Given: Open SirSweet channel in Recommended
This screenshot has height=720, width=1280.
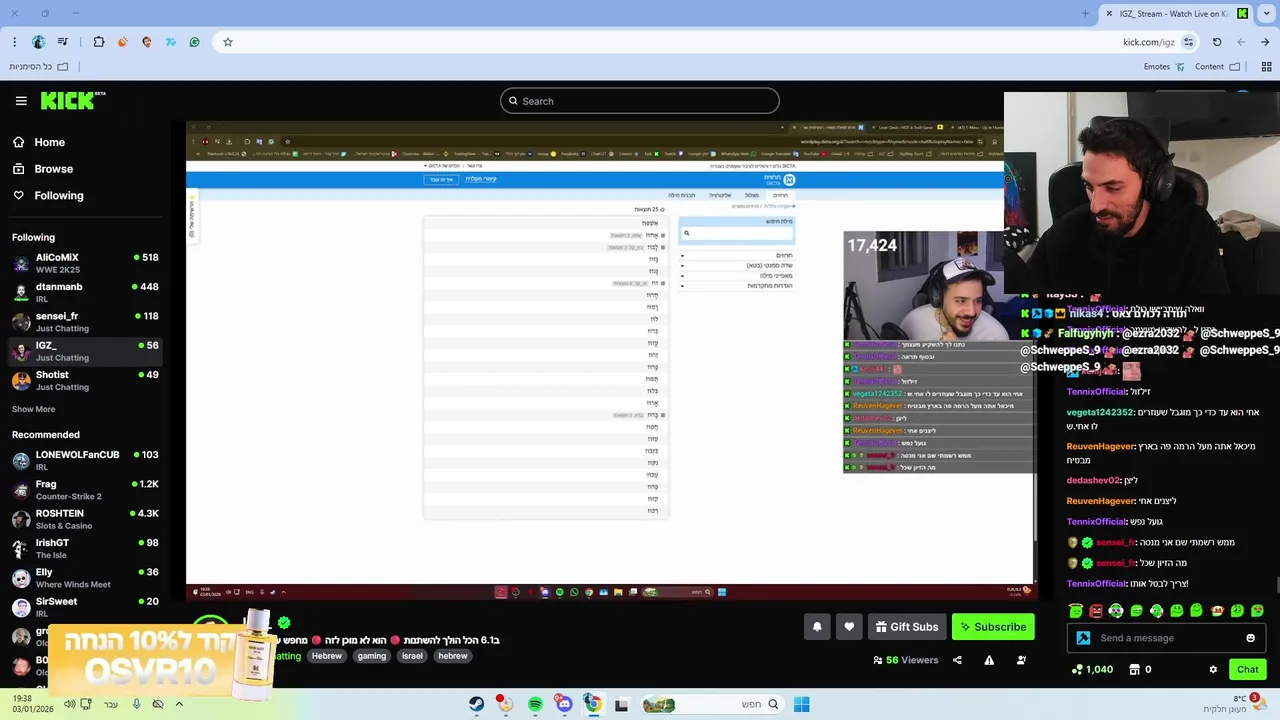Looking at the screenshot, I should pos(85,607).
